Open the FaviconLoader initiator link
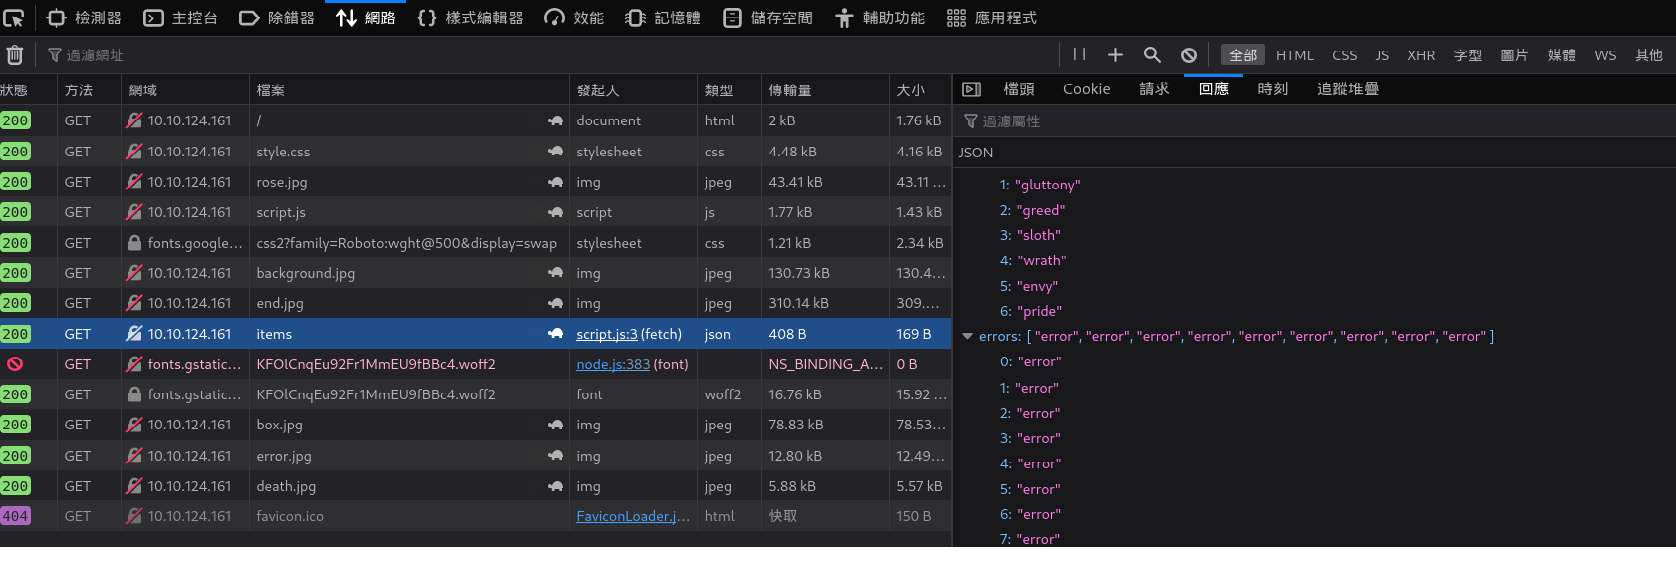 [x=632, y=516]
